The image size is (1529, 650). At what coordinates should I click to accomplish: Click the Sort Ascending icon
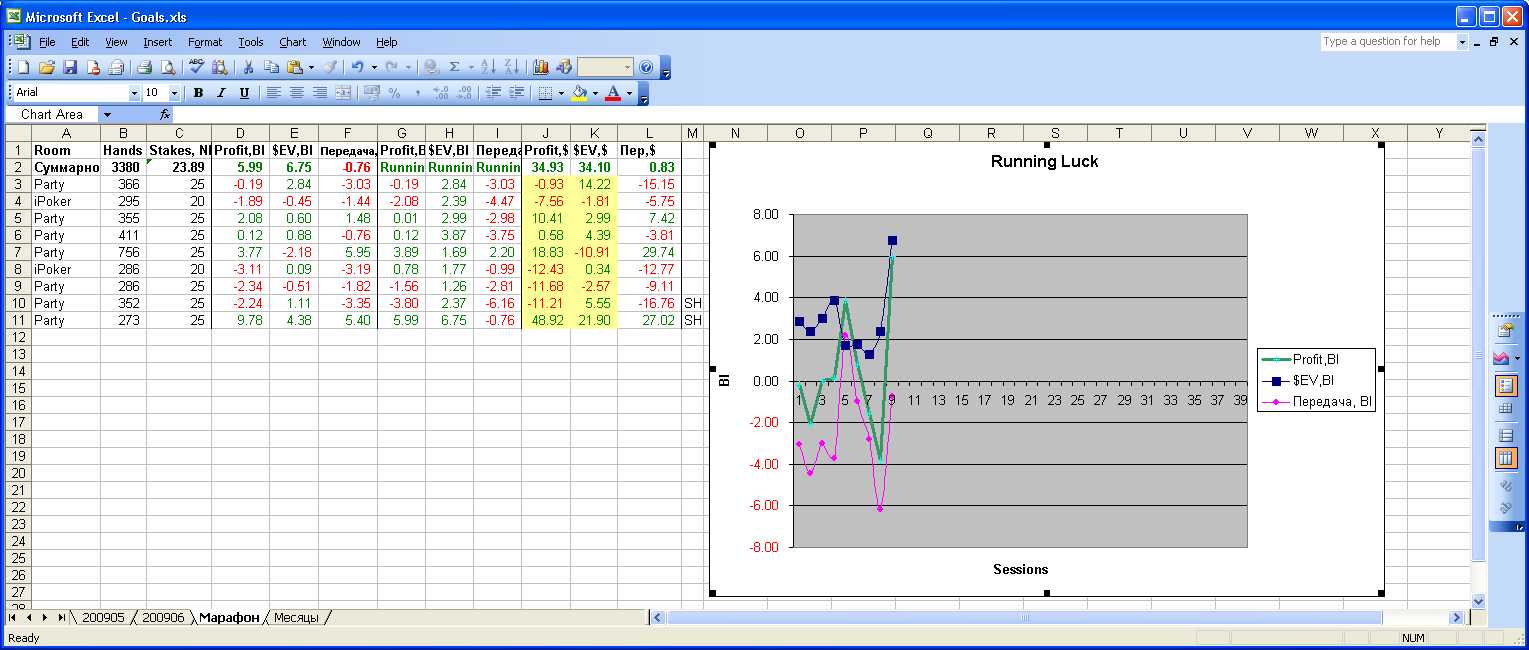488,67
